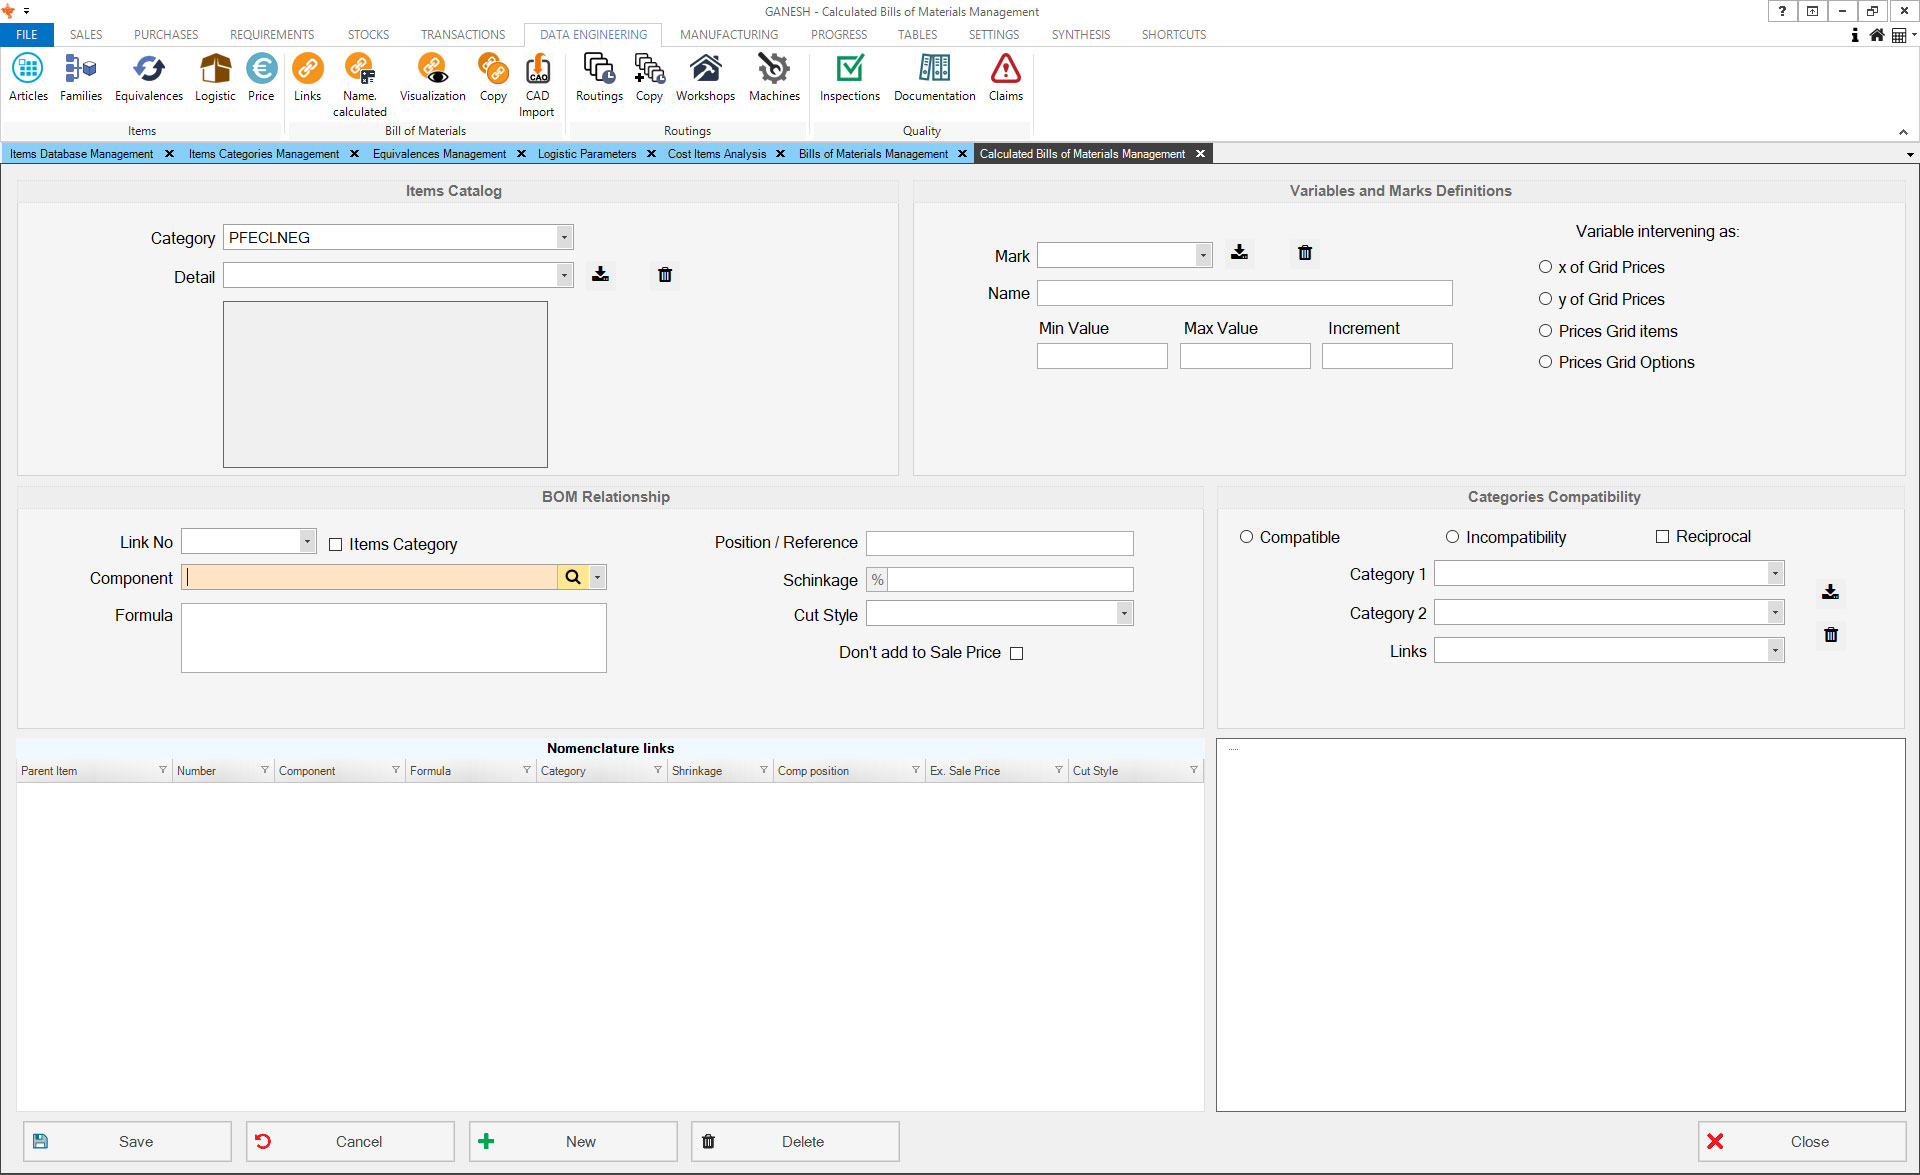Click the Claims warning icon
The height and width of the screenshot is (1175, 1920).
[x=1005, y=78]
